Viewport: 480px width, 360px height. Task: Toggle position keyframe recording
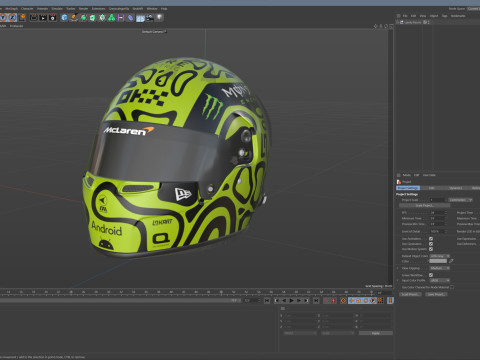coord(351,301)
